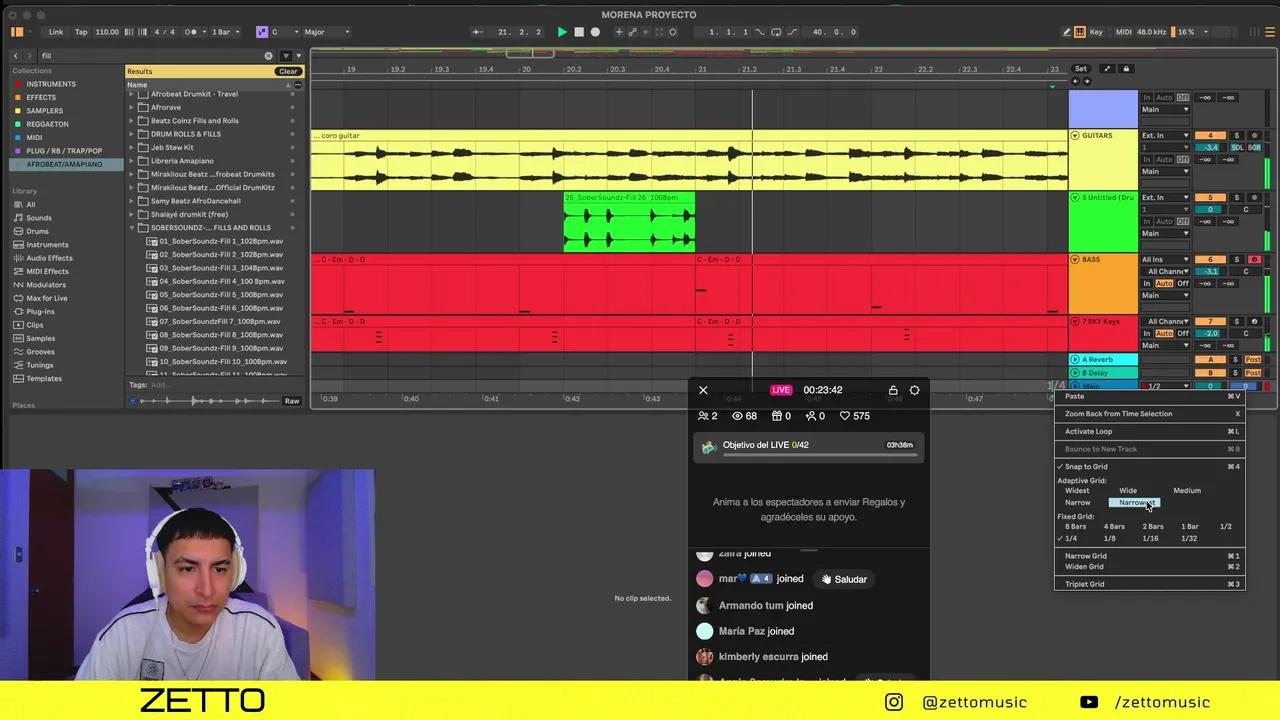Open the Max for Live browser section

[47, 298]
